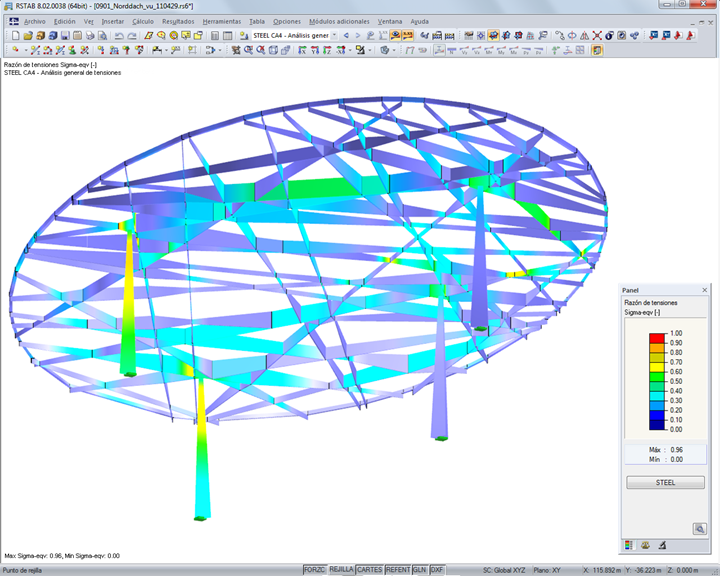Click the dark blue 0.10 legend swatch

point(657,424)
